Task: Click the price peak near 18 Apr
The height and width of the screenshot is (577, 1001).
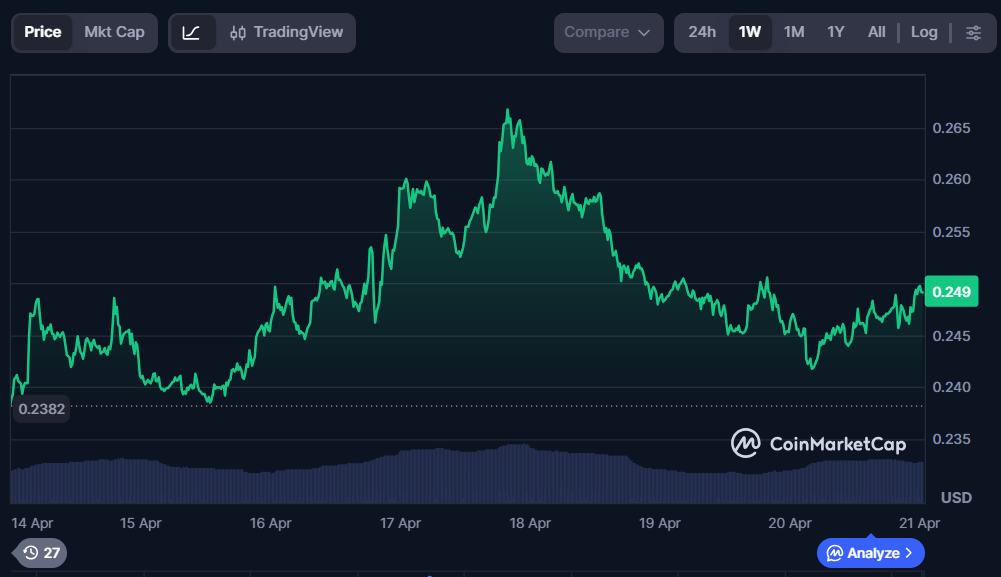Action: pos(508,111)
